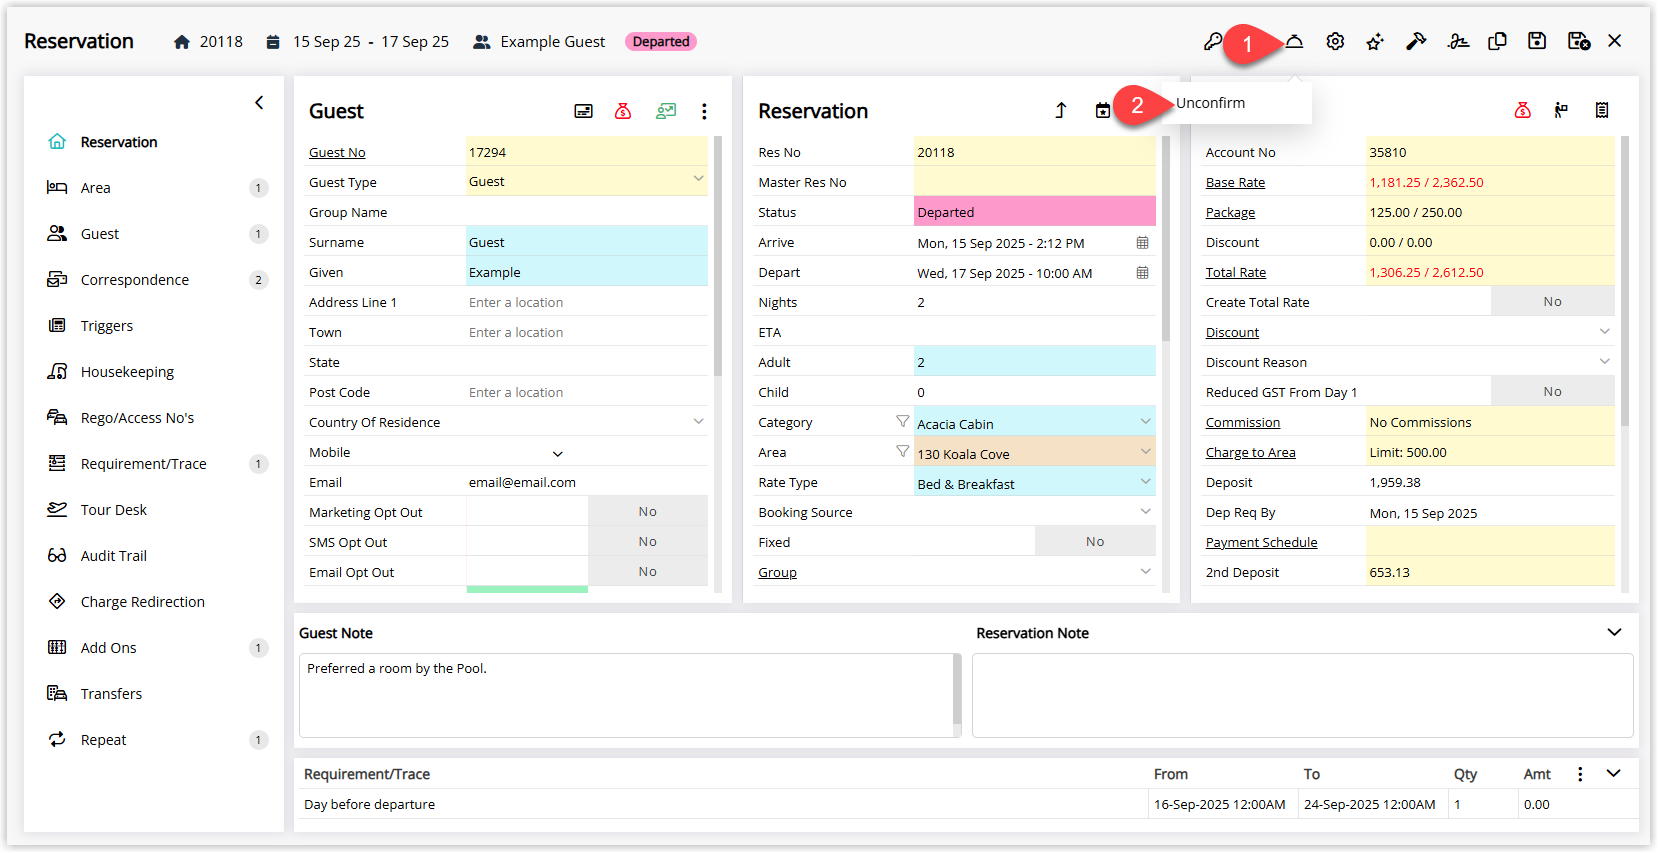Click the calendar star icon in Reservation panel

(x=1102, y=110)
